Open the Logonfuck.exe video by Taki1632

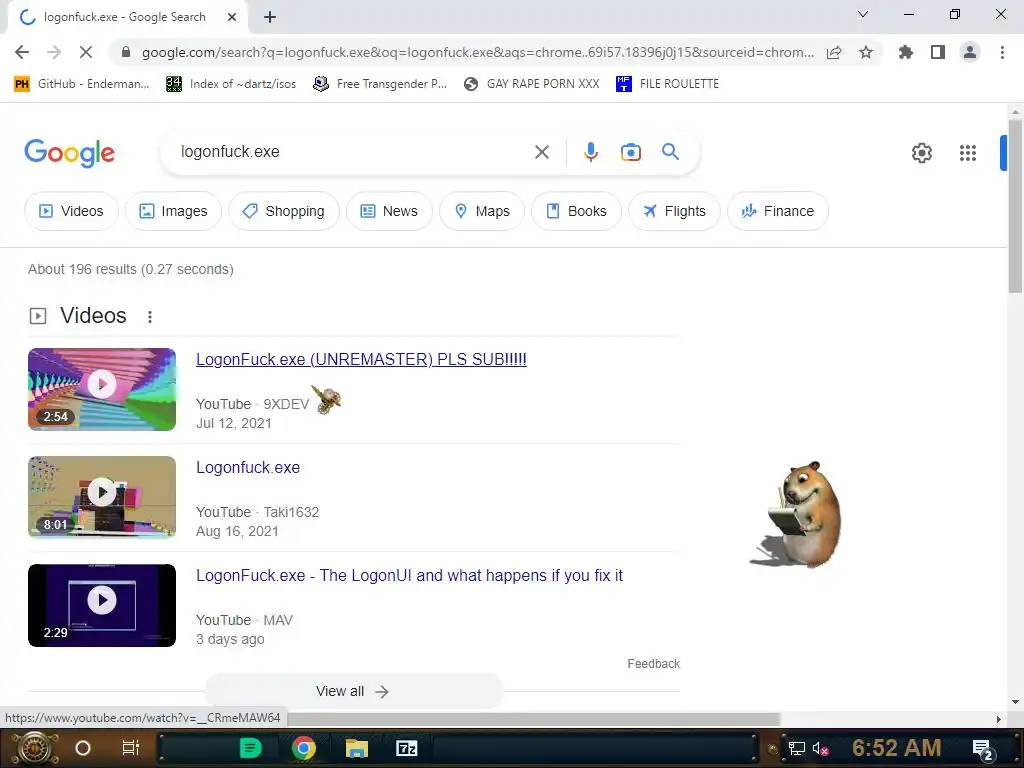coord(248,468)
